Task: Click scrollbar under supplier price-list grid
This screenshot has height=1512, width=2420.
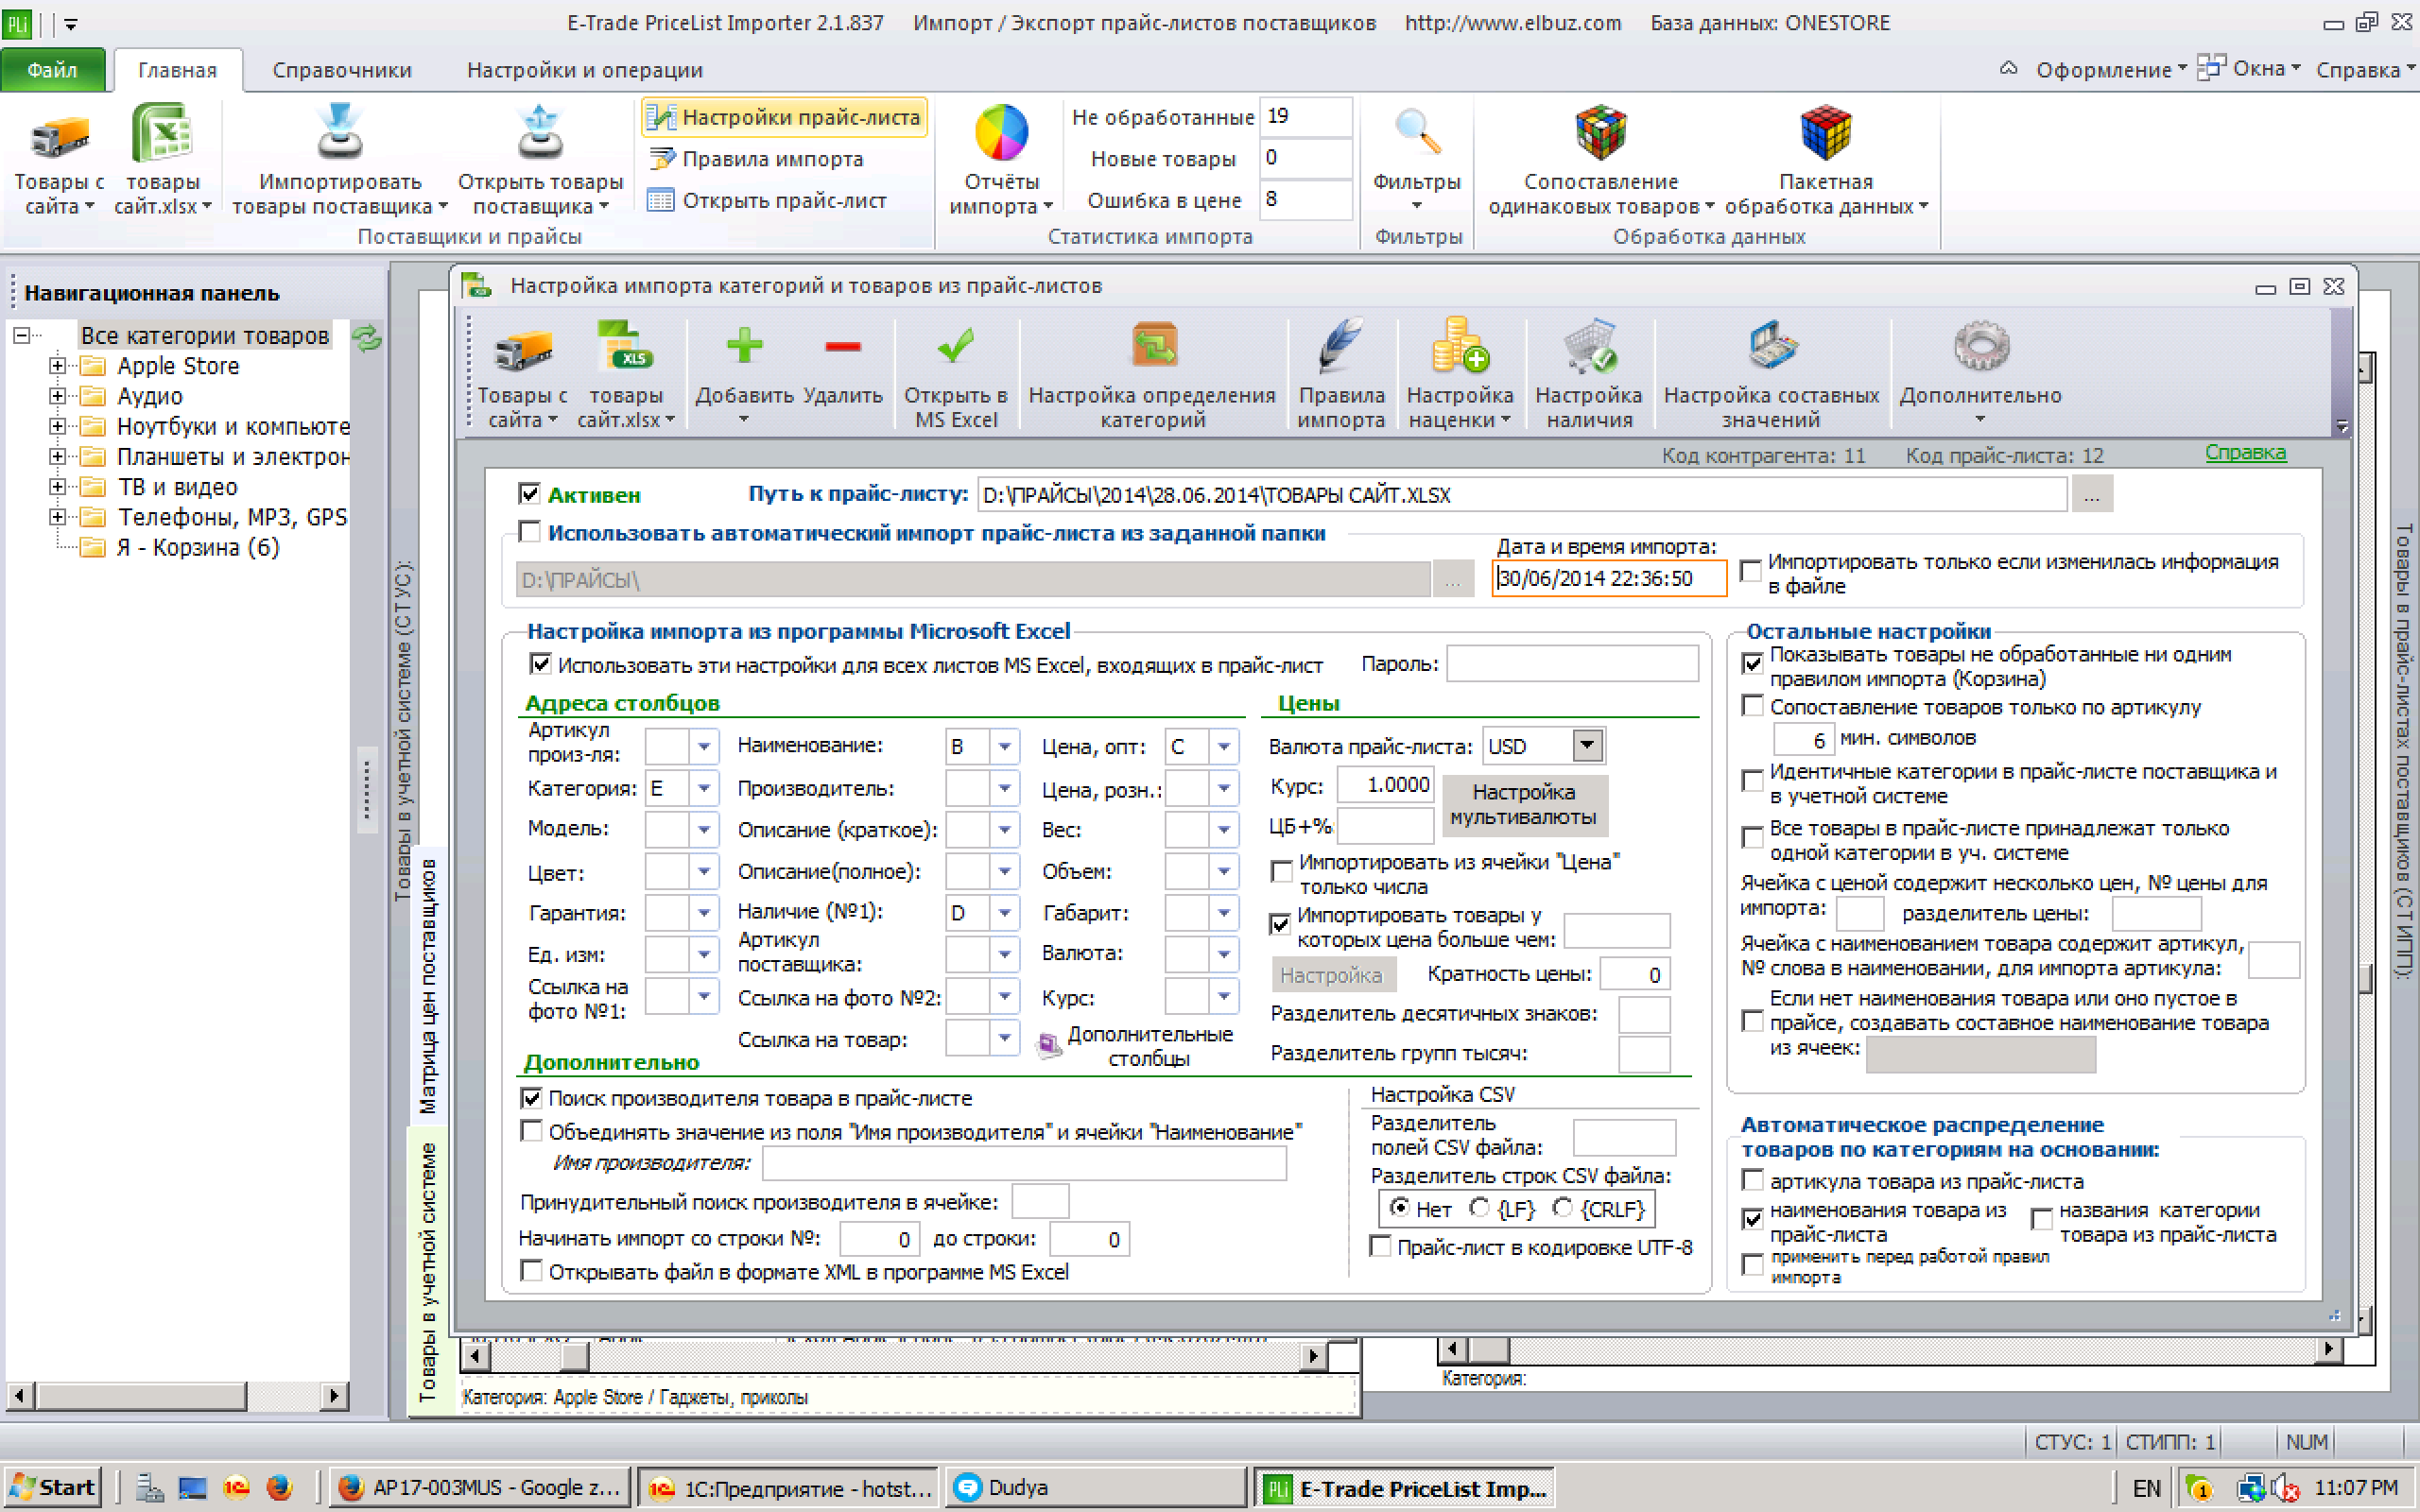Action: pyautogui.click(x=1889, y=1349)
